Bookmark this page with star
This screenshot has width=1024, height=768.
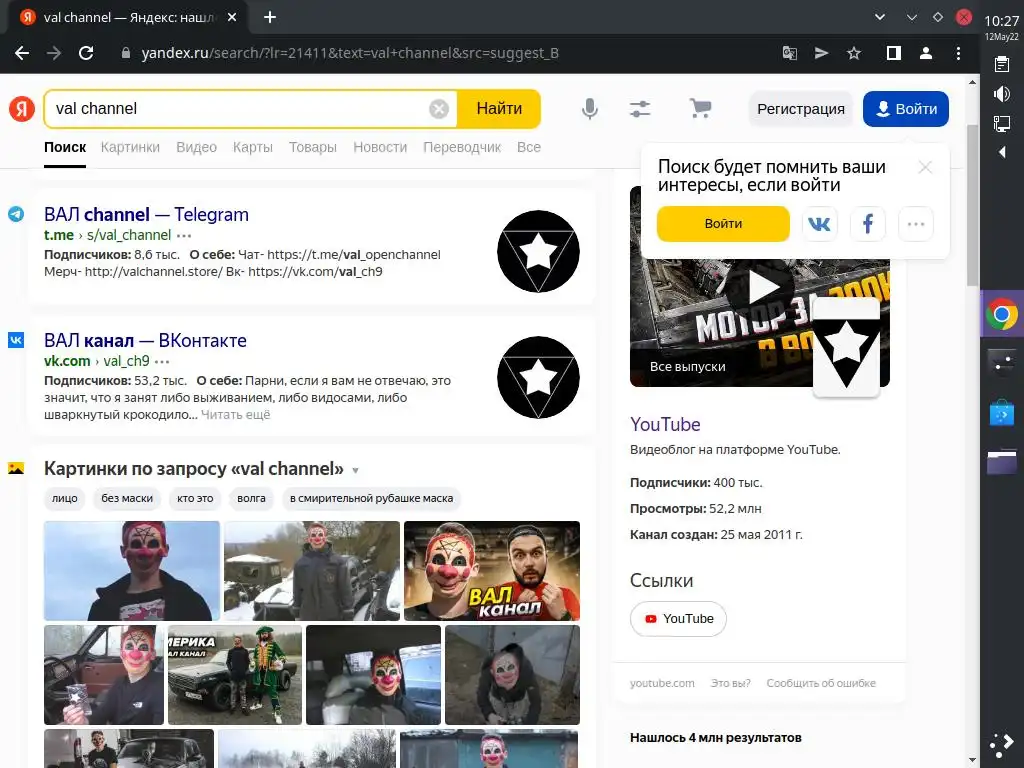coord(854,54)
